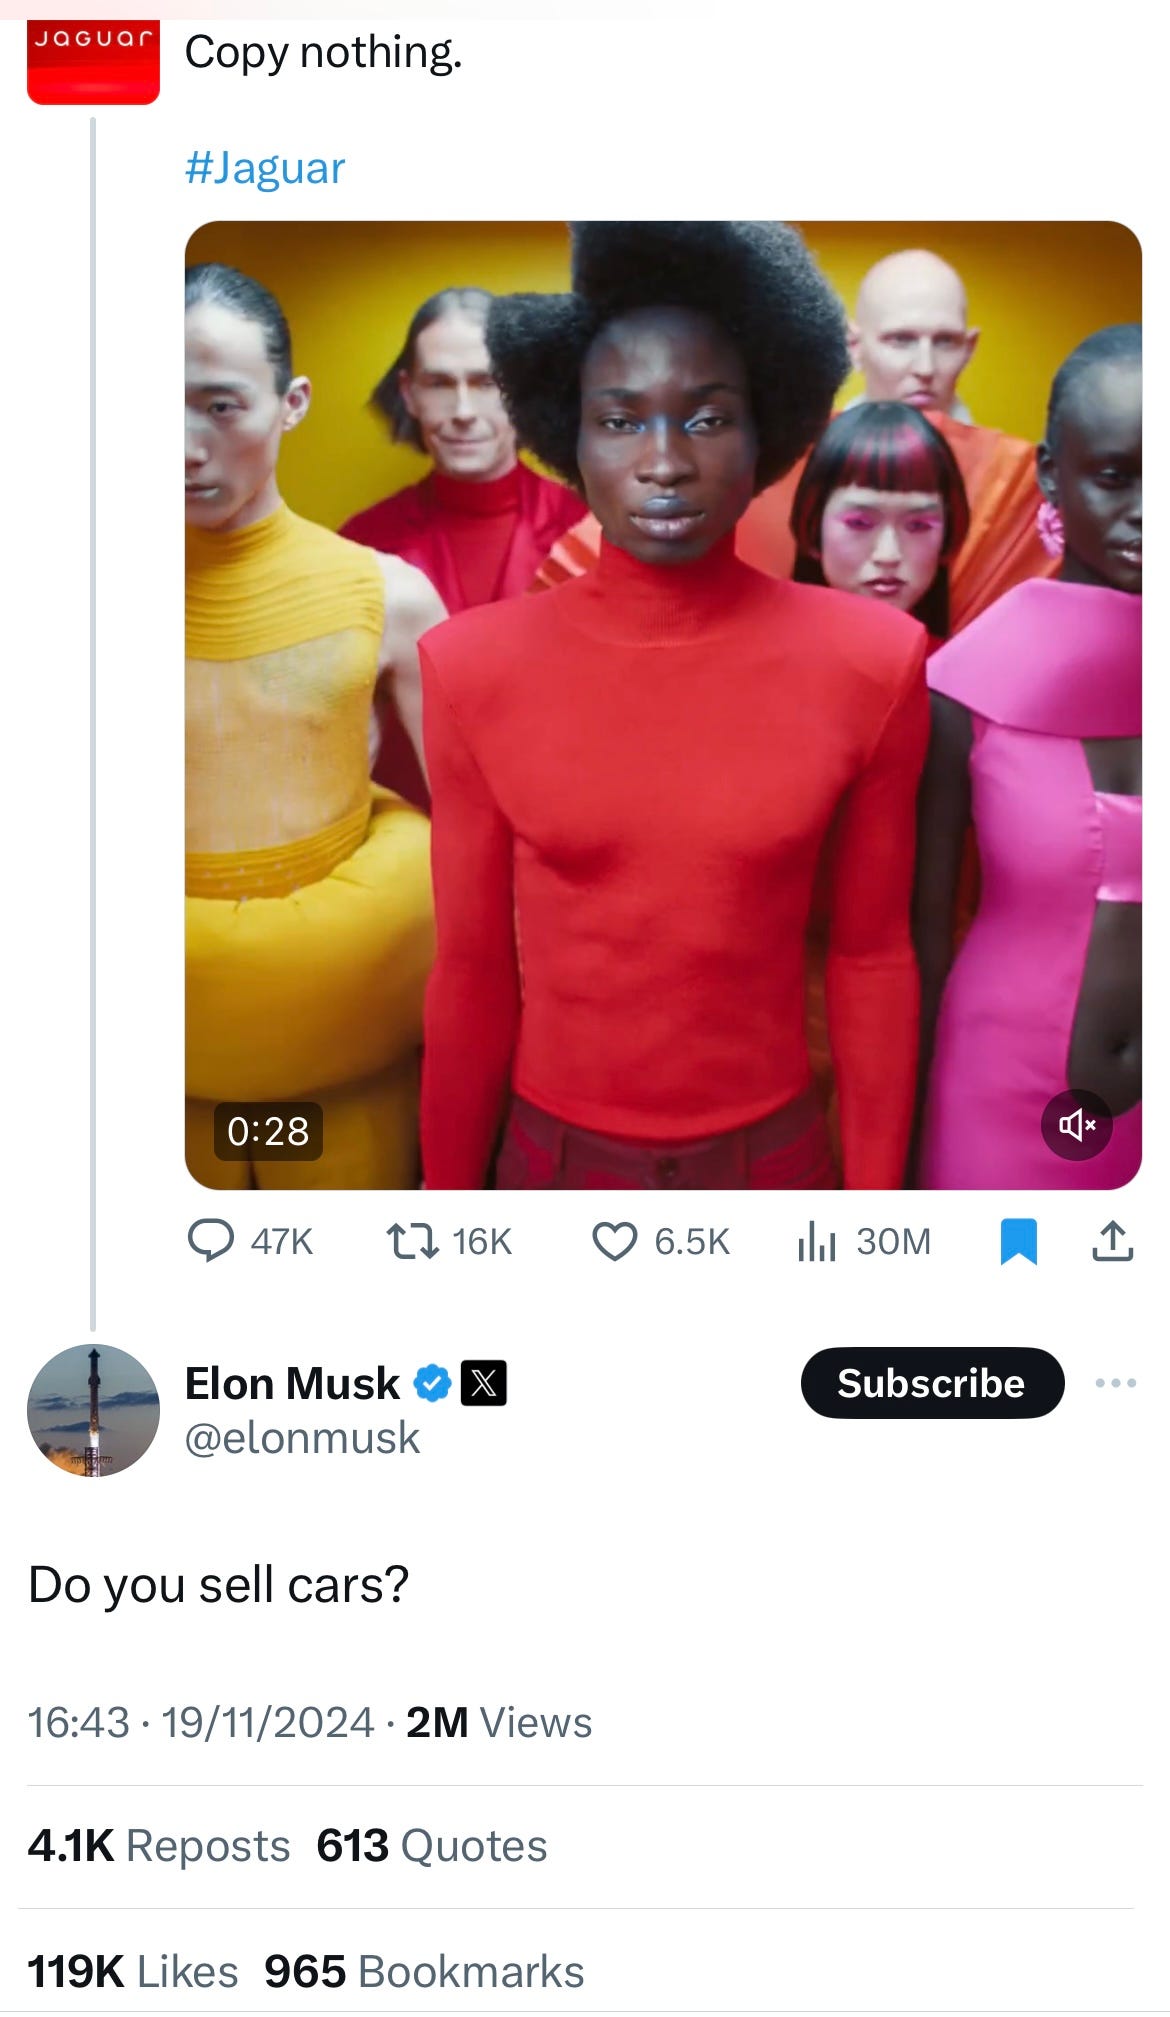Share the tweet via upload icon

pyautogui.click(x=1112, y=1241)
